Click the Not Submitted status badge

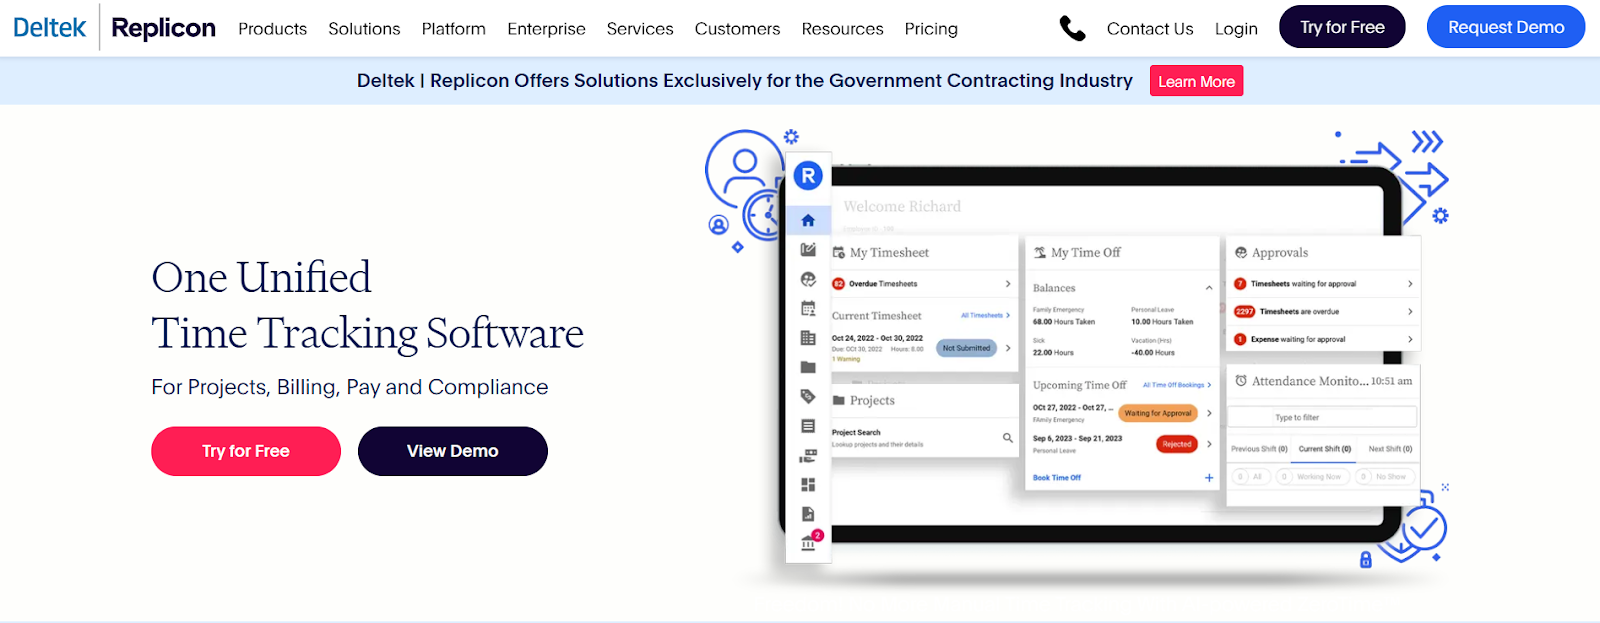pyautogui.click(x=966, y=348)
